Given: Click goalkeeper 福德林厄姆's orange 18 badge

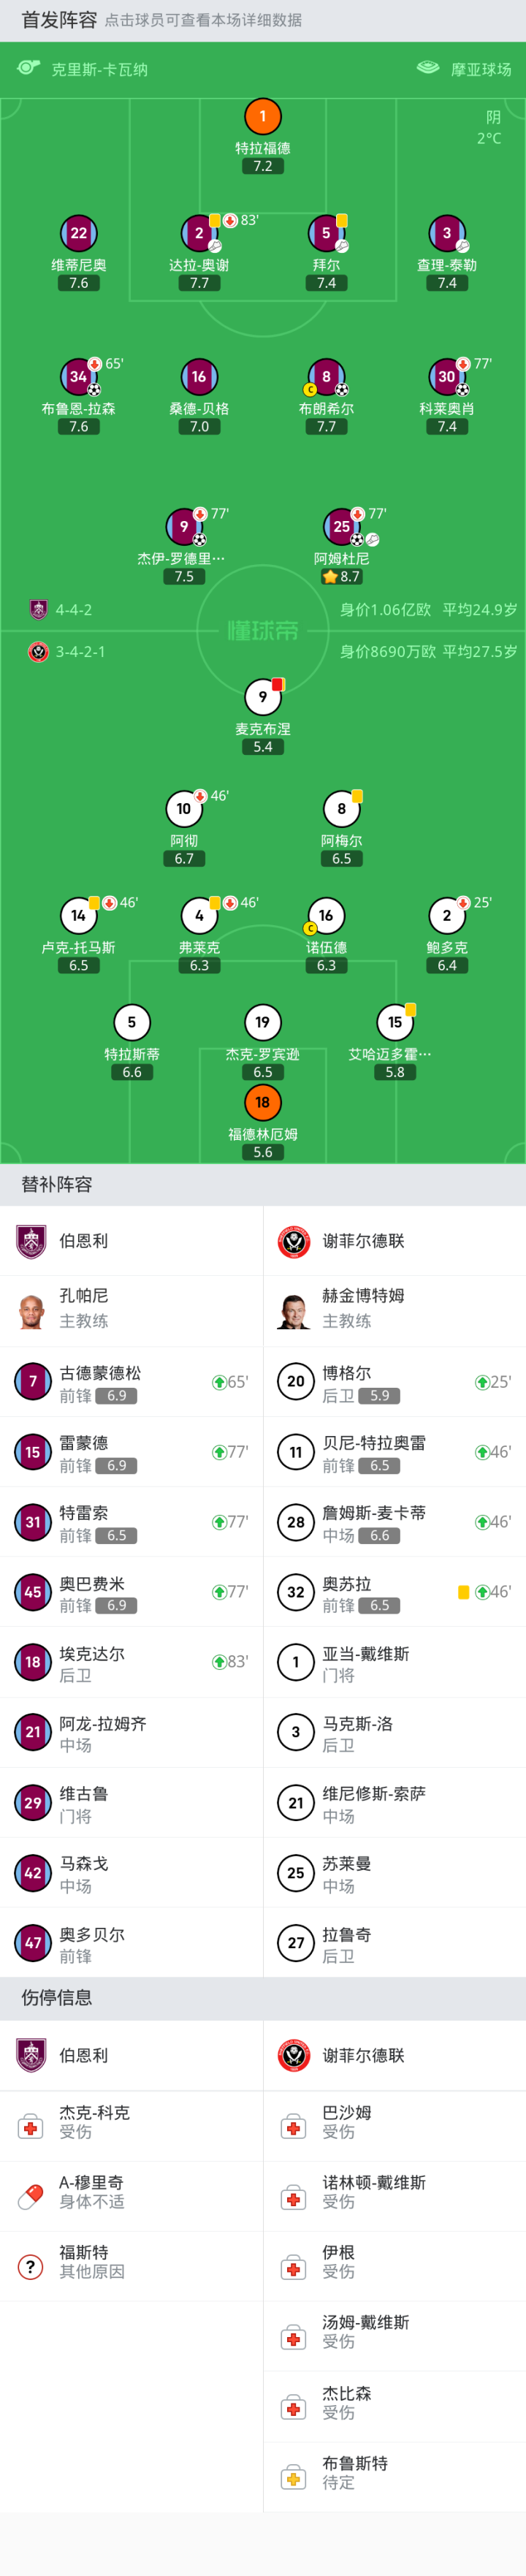Looking at the screenshot, I should (263, 1102).
